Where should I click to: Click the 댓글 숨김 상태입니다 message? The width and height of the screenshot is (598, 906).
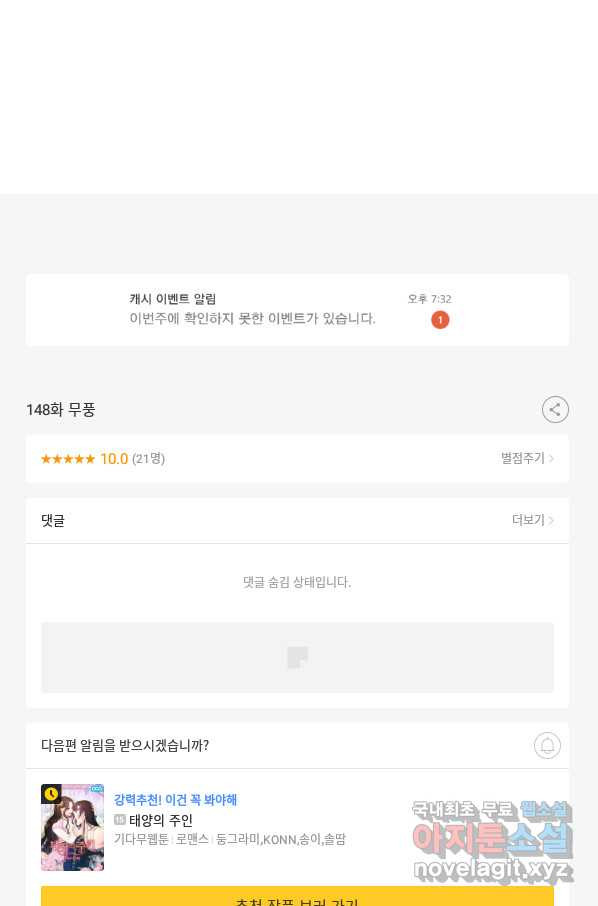click(297, 582)
